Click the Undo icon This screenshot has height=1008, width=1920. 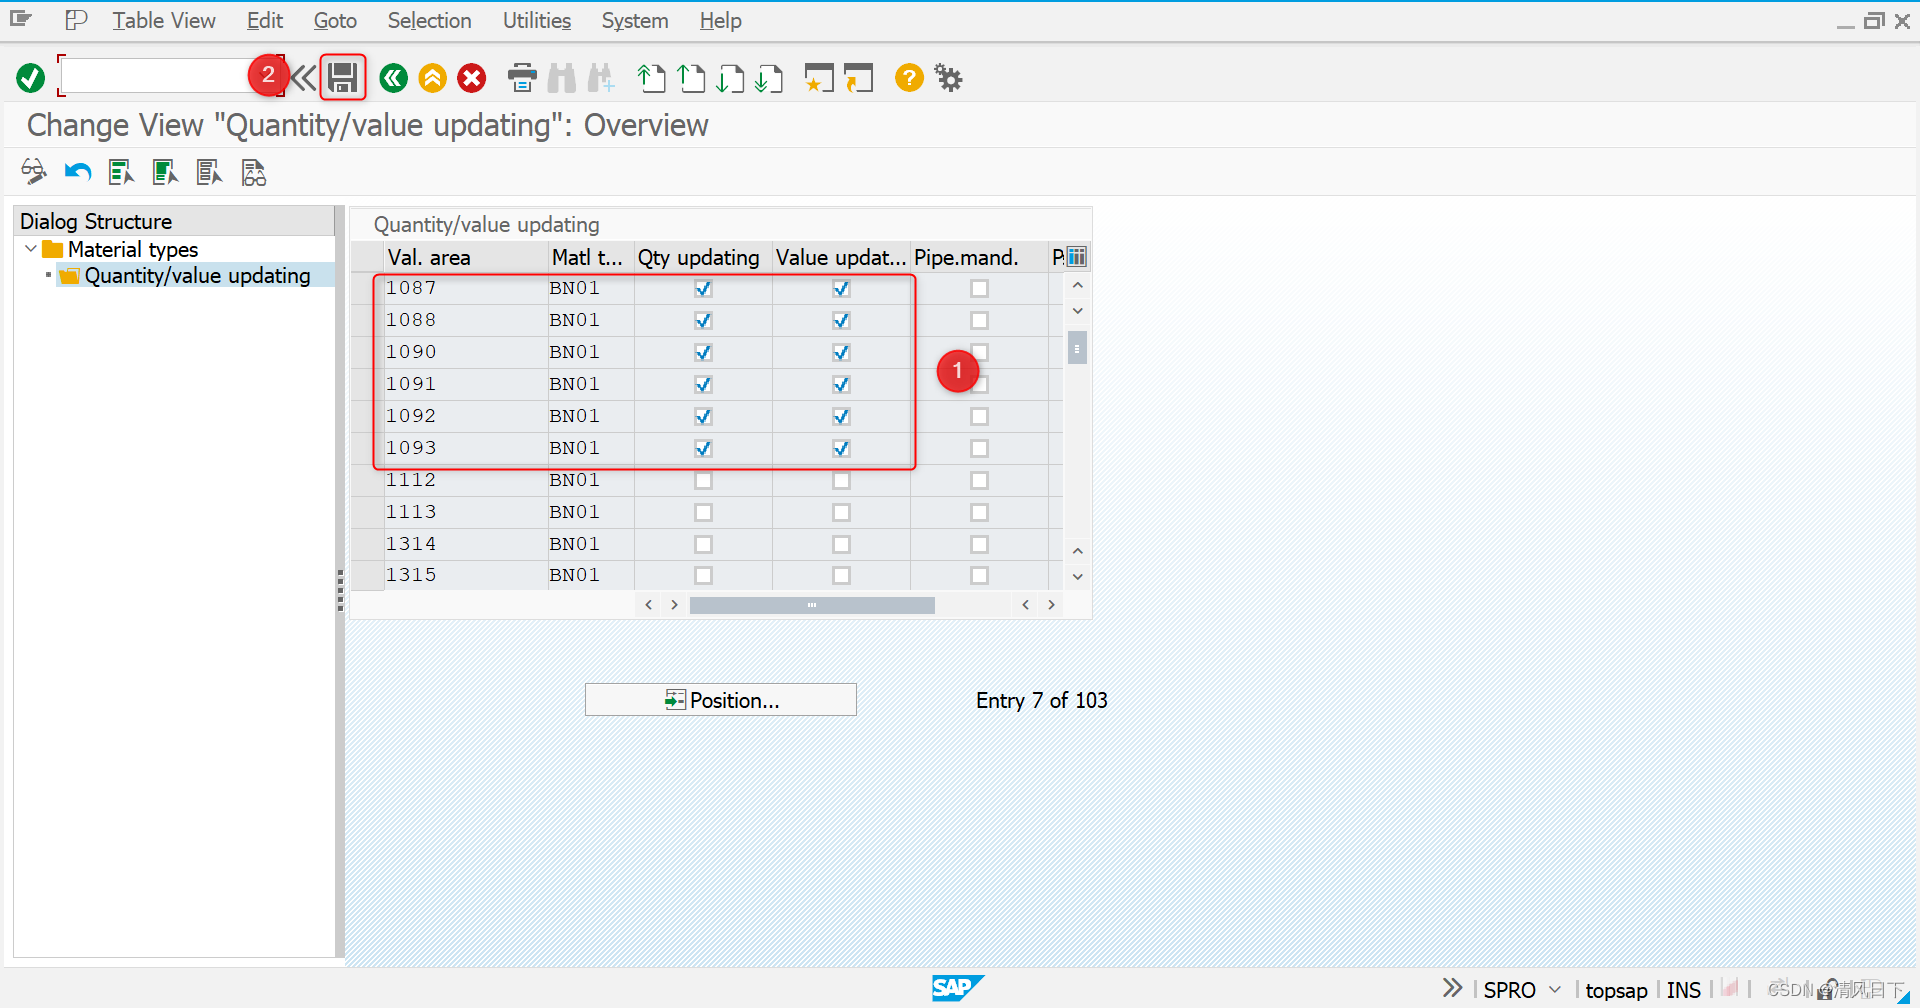76,171
